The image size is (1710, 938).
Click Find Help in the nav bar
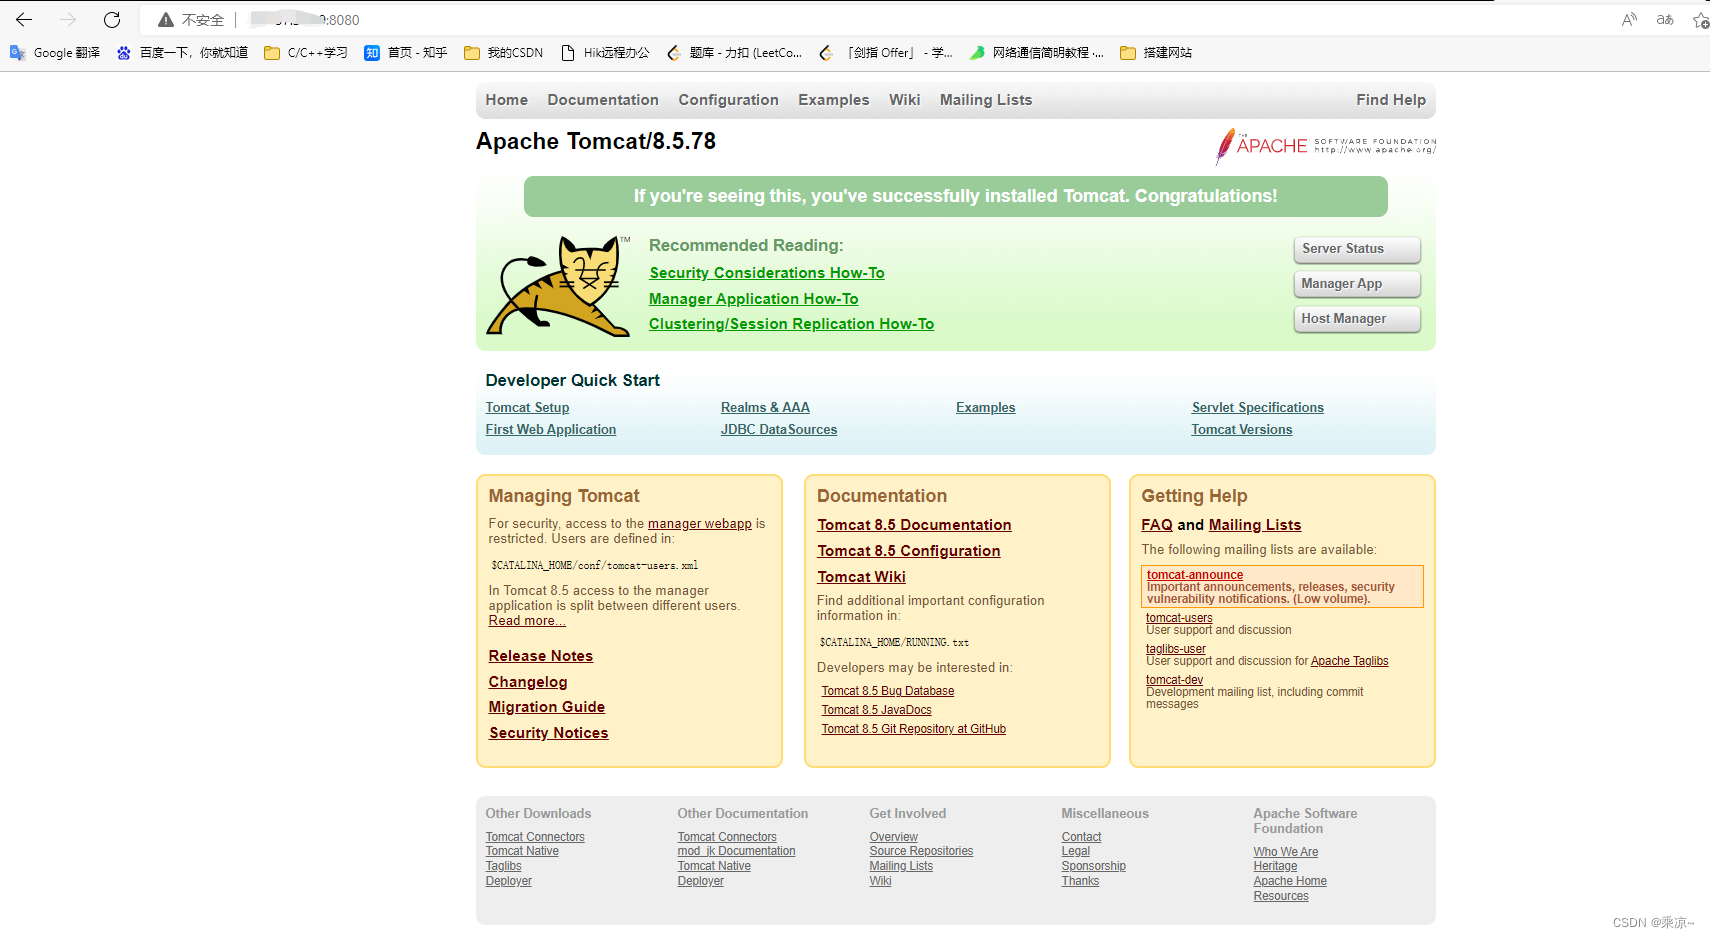coord(1391,100)
